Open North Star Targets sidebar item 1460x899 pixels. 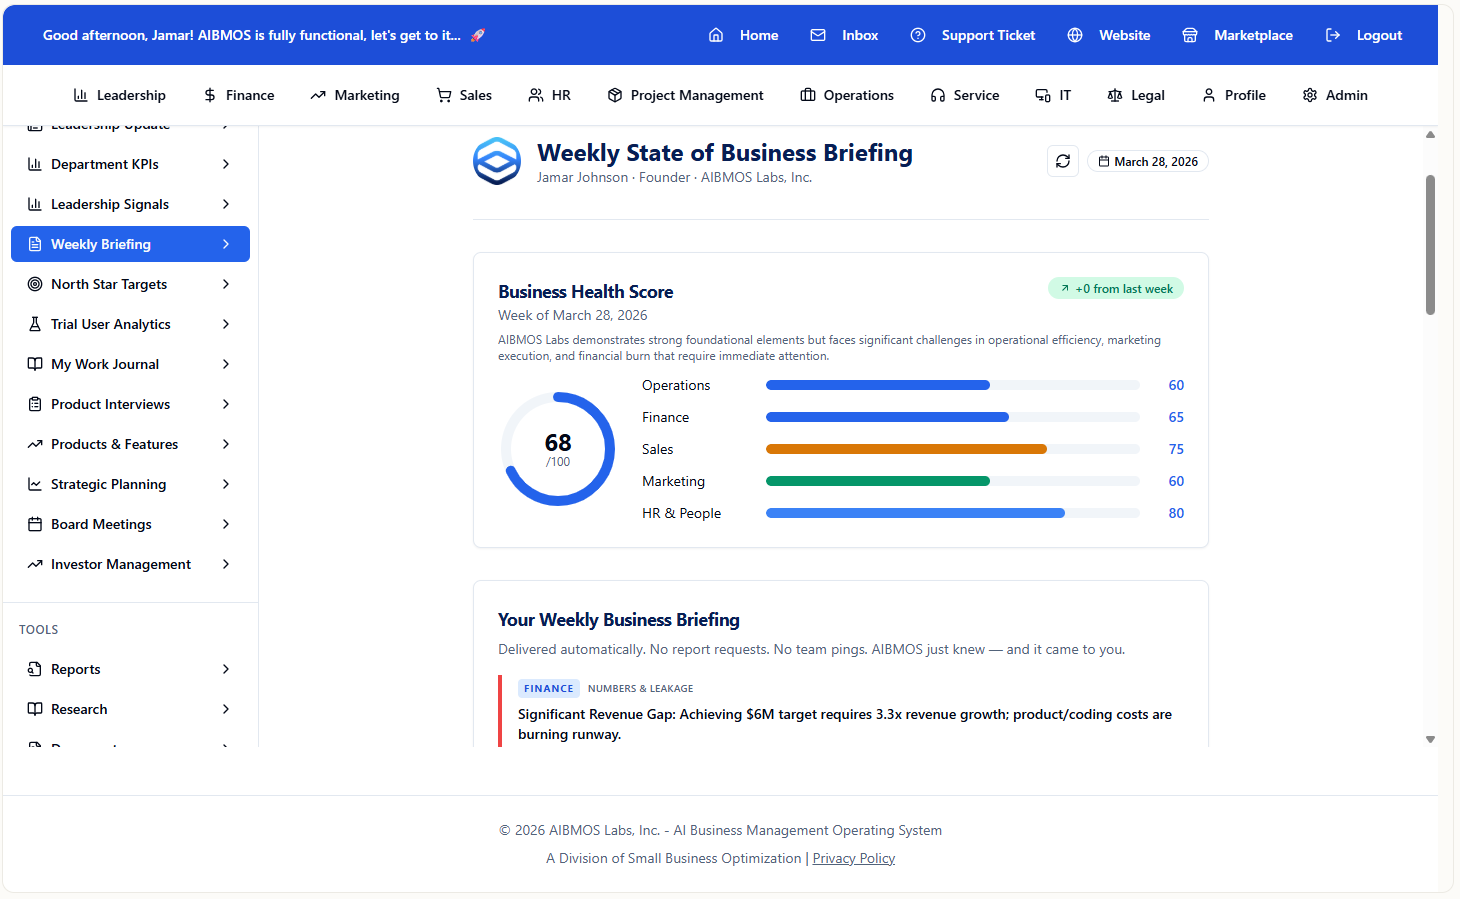pyautogui.click(x=130, y=284)
